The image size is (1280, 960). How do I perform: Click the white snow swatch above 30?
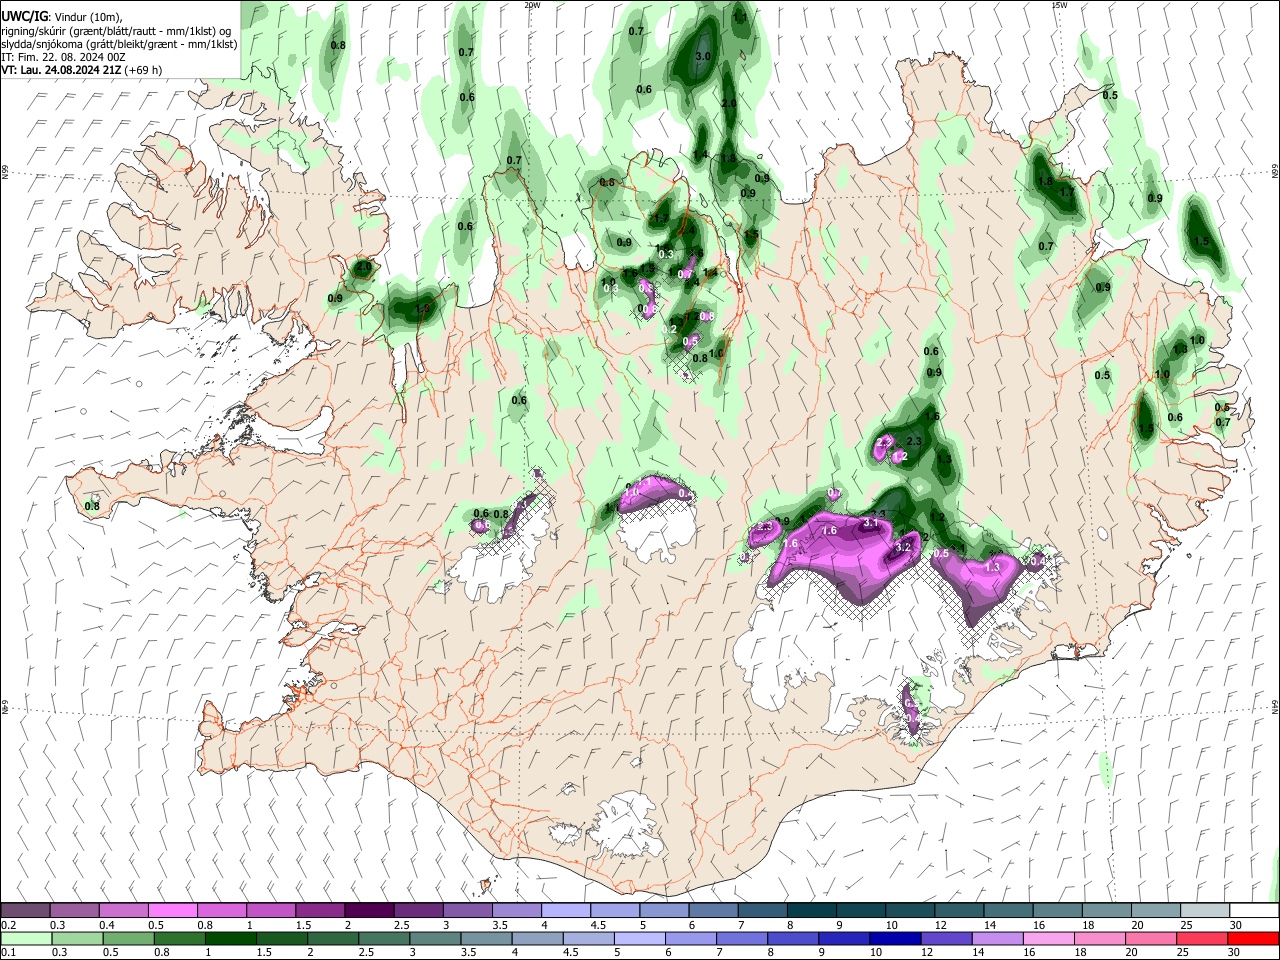click(x=1252, y=910)
